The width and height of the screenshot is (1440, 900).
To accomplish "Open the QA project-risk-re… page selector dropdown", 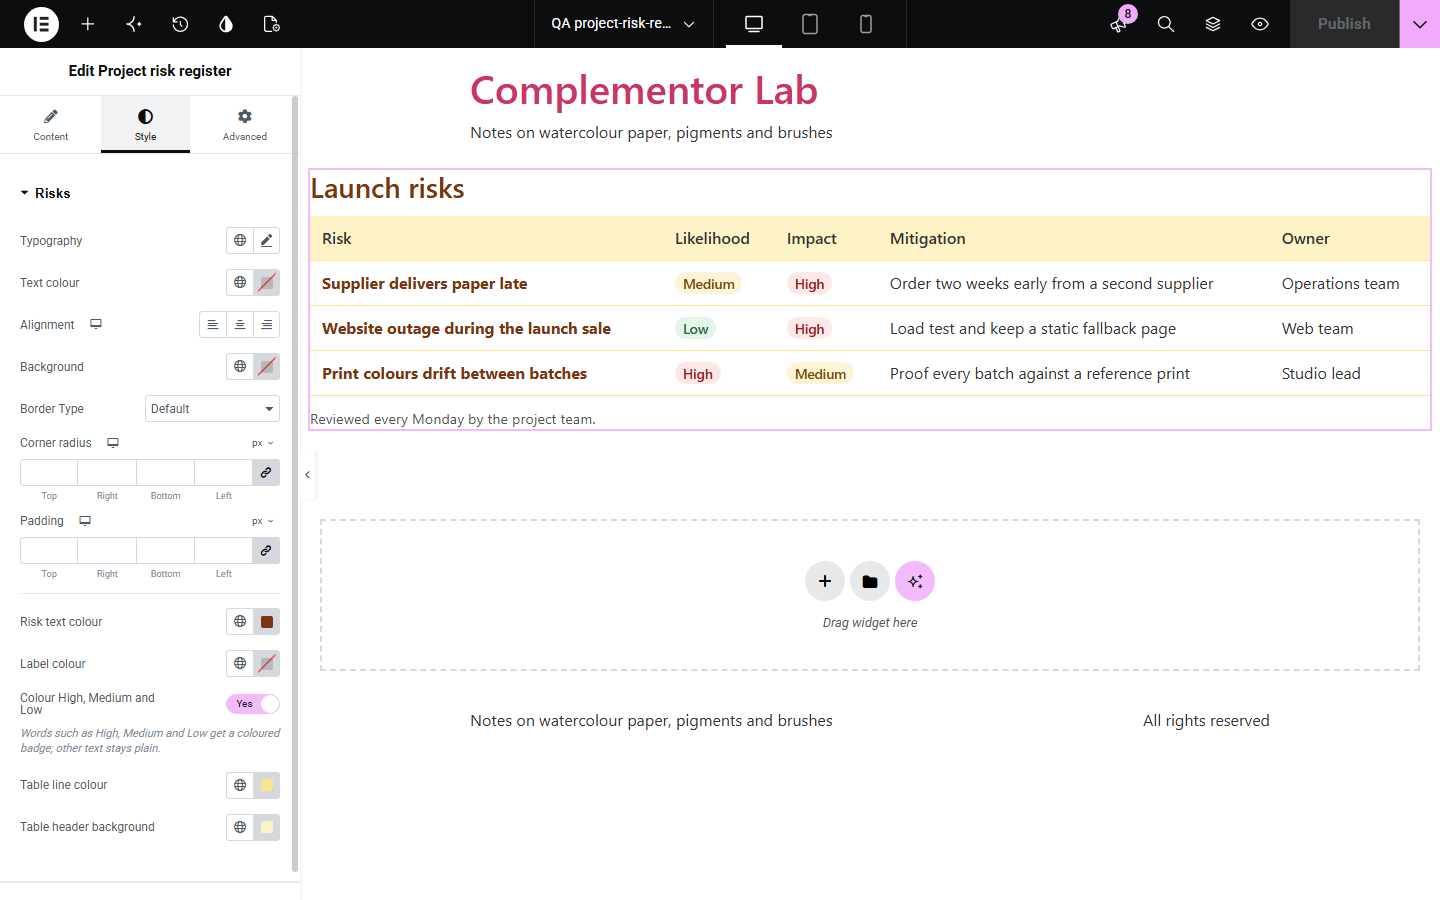I will 623,24.
